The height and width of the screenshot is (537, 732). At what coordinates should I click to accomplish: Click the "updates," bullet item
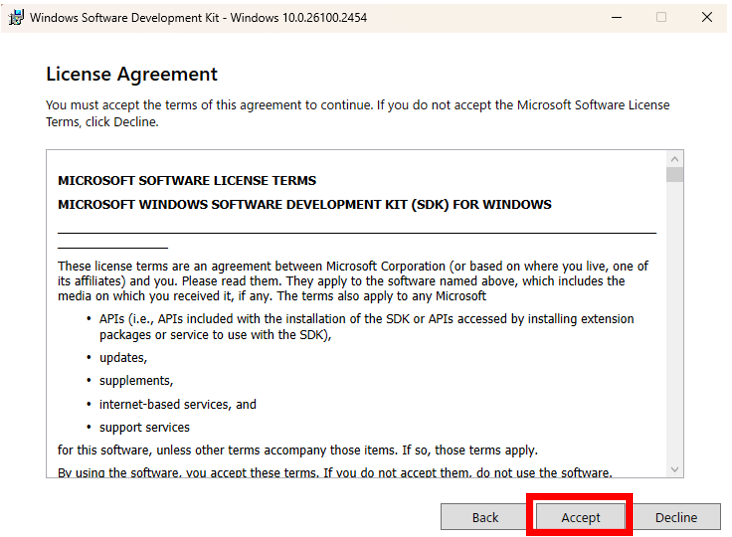point(123,357)
